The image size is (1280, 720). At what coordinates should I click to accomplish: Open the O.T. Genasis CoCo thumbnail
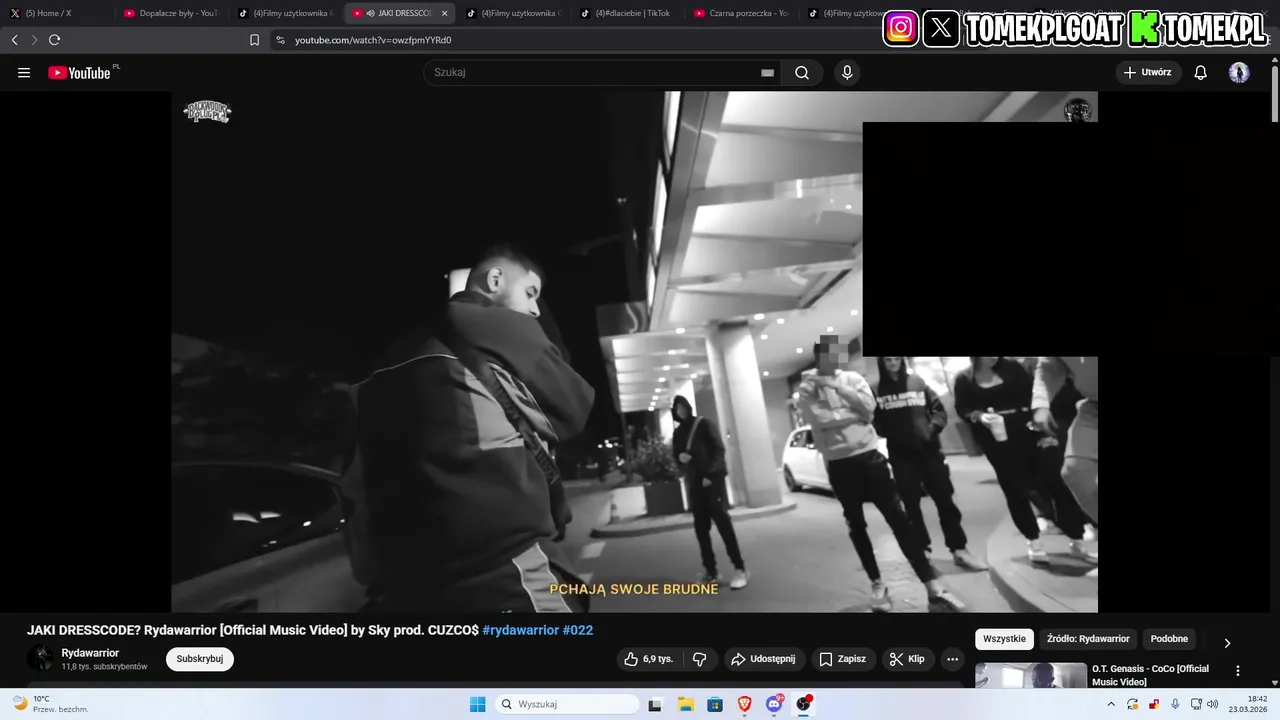(1031, 675)
